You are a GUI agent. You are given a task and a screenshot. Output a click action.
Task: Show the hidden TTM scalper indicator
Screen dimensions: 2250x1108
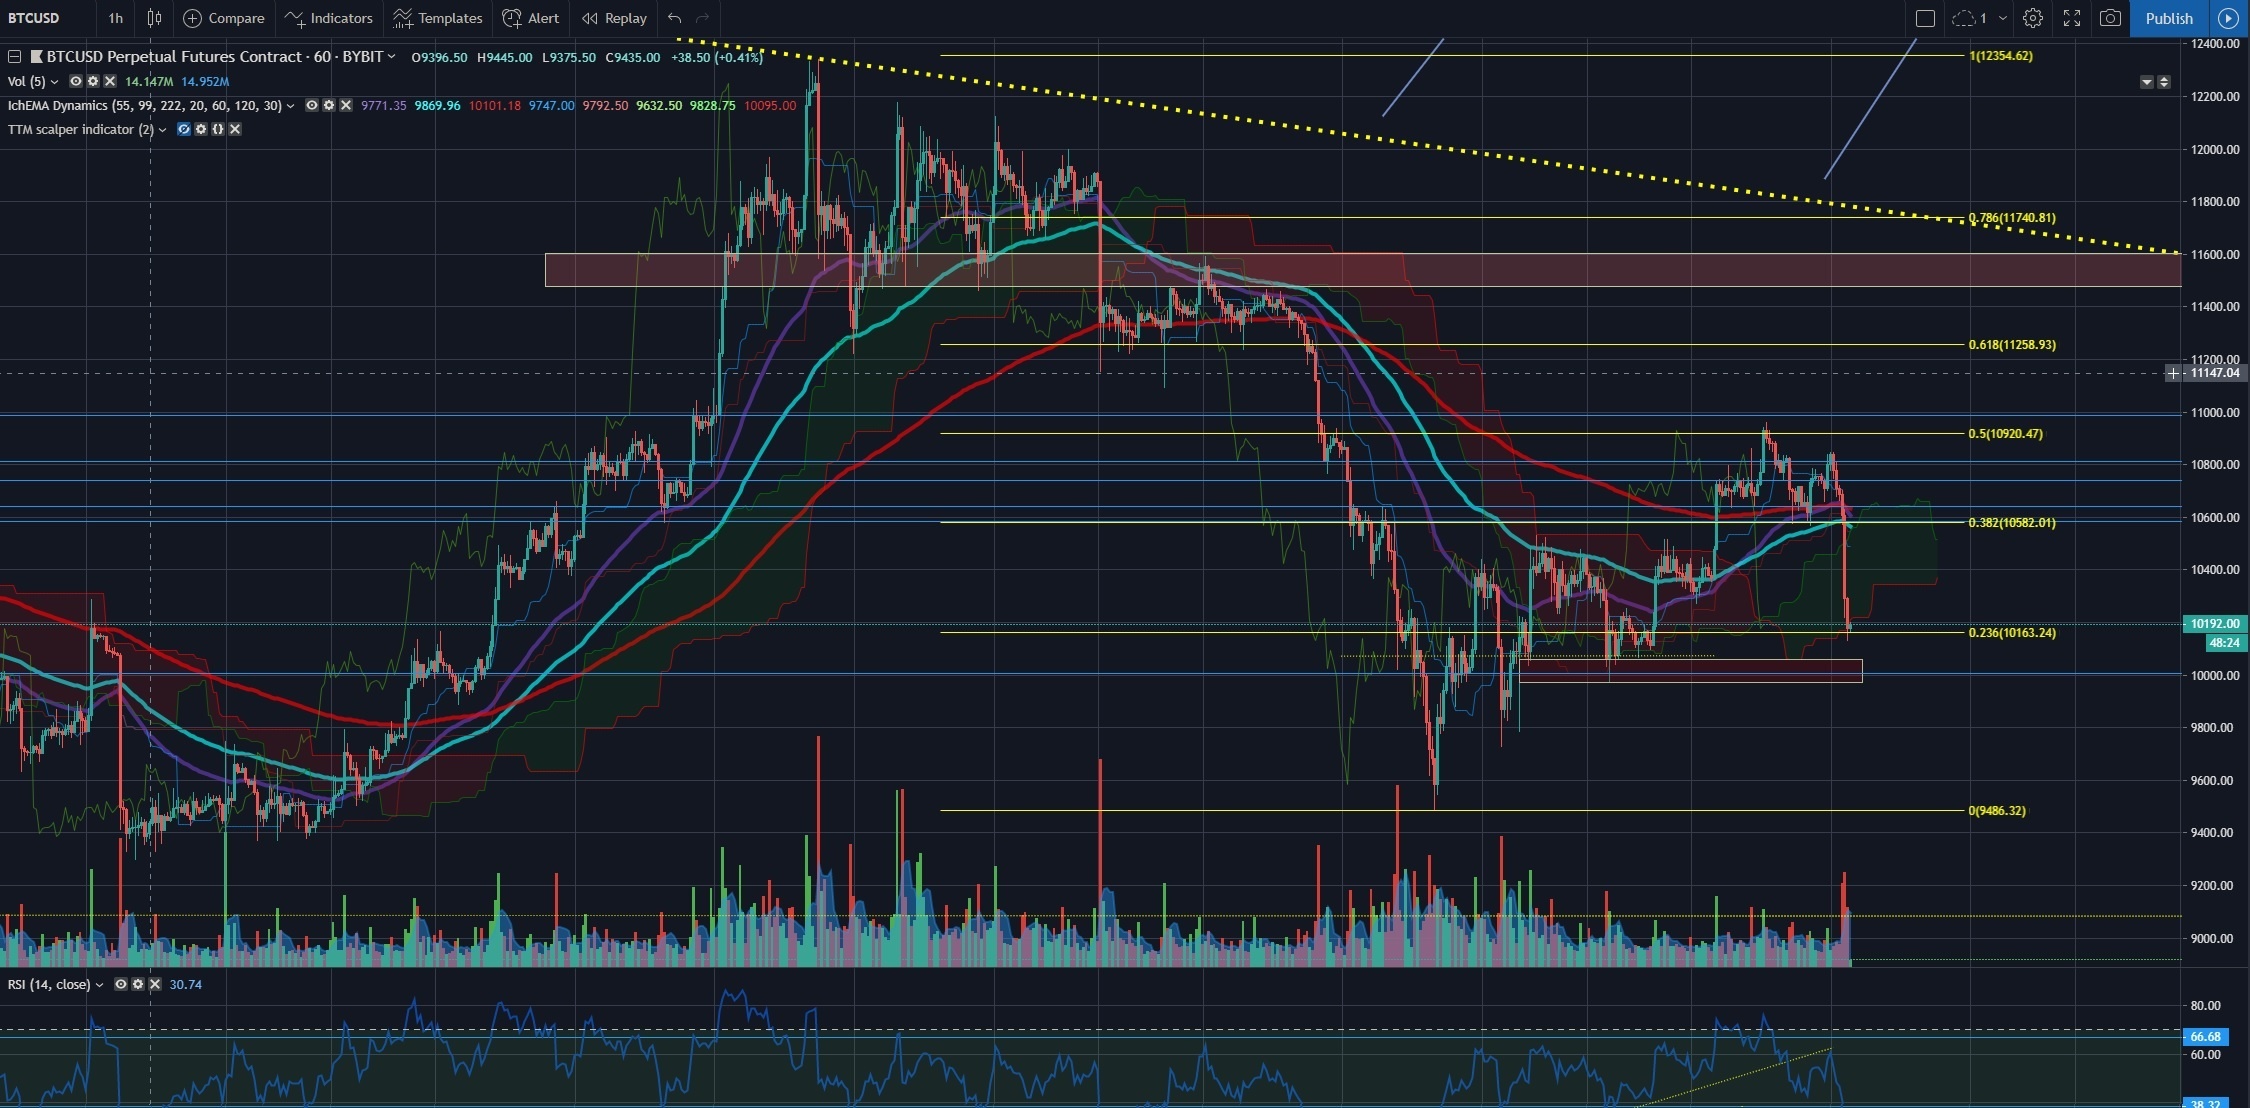[x=184, y=130]
